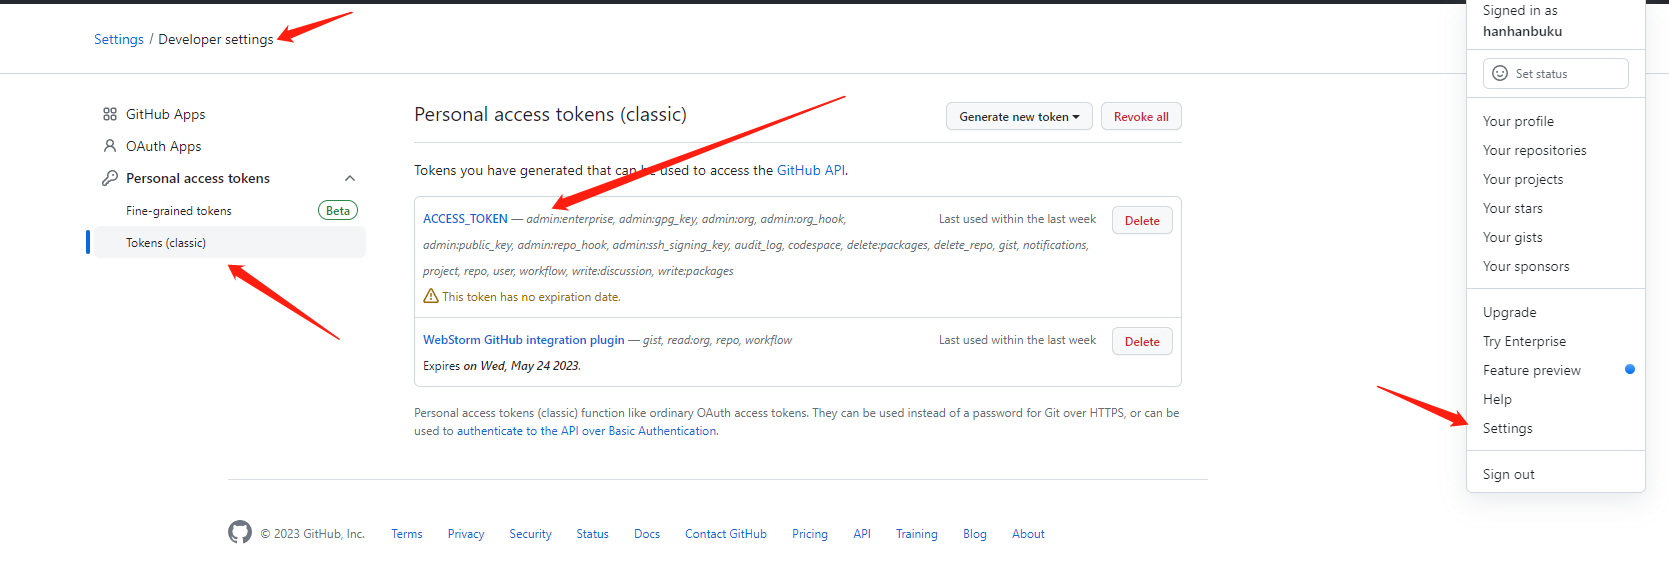Click the blue dot next to Feature preview

click(1630, 369)
